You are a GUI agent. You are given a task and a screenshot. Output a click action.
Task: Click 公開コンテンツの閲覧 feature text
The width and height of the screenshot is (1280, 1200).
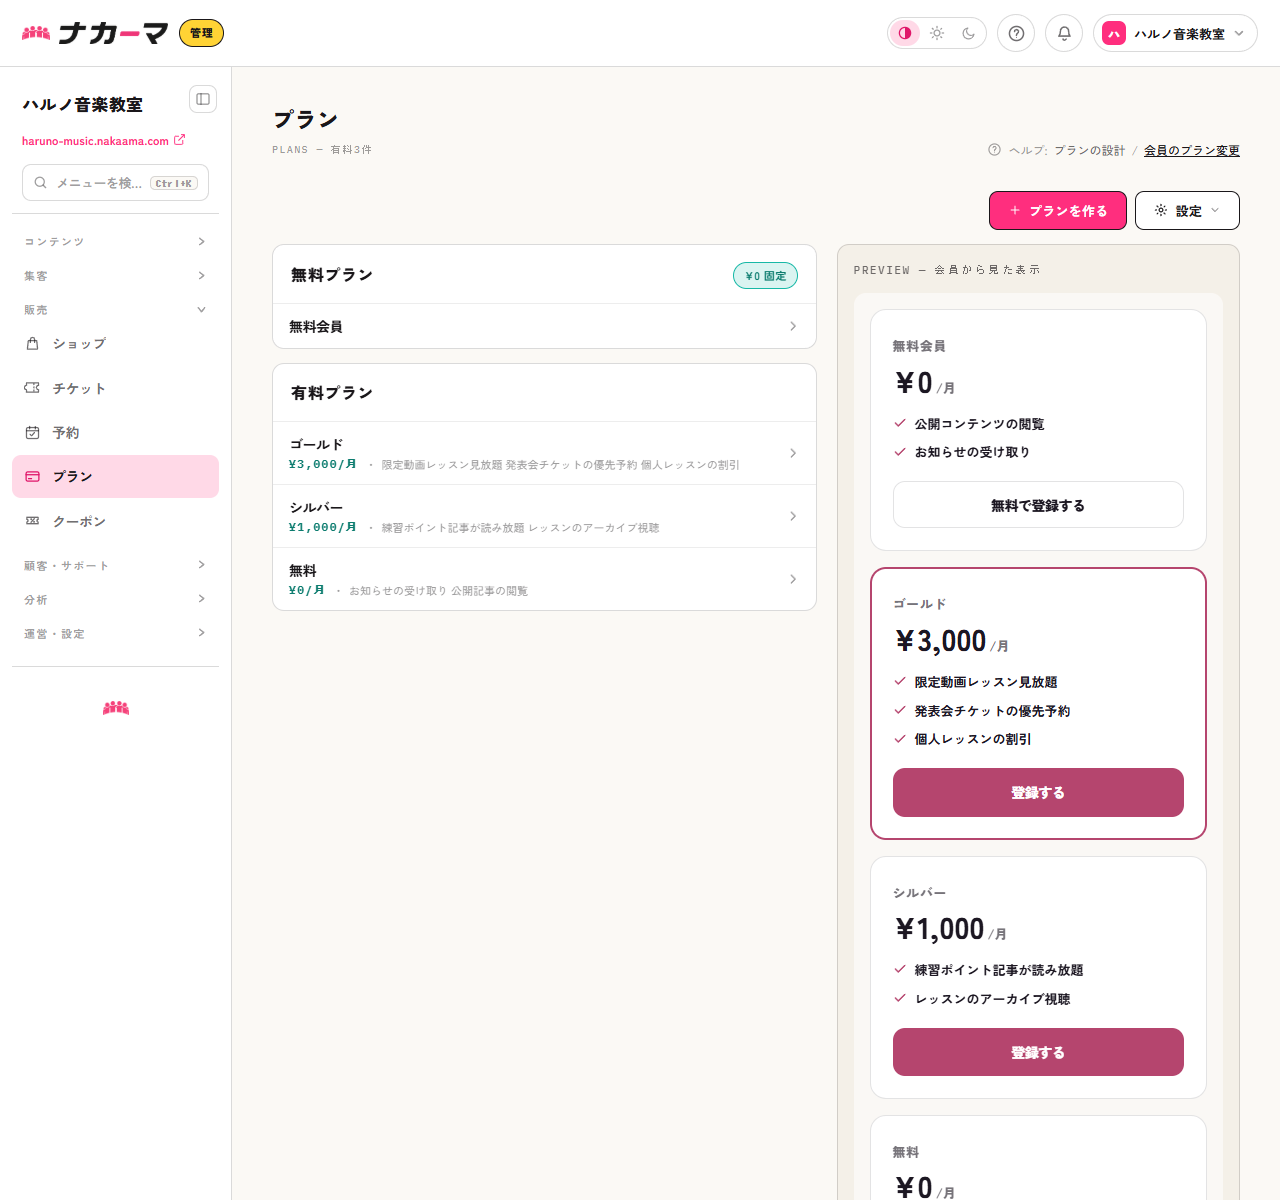point(979,424)
